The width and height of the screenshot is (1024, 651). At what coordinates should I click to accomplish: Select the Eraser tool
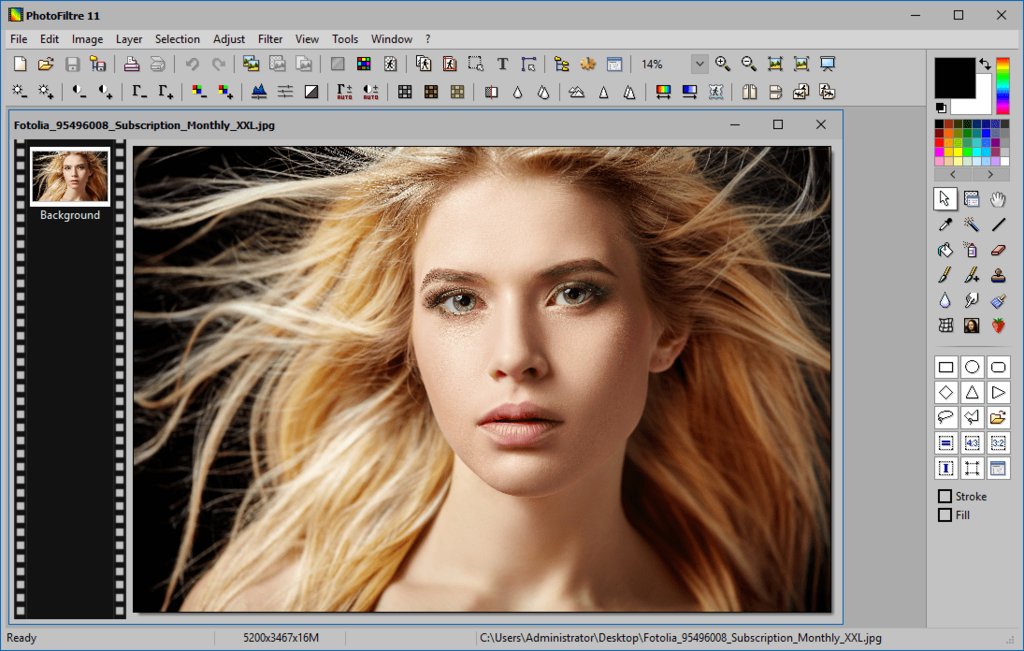[998, 250]
